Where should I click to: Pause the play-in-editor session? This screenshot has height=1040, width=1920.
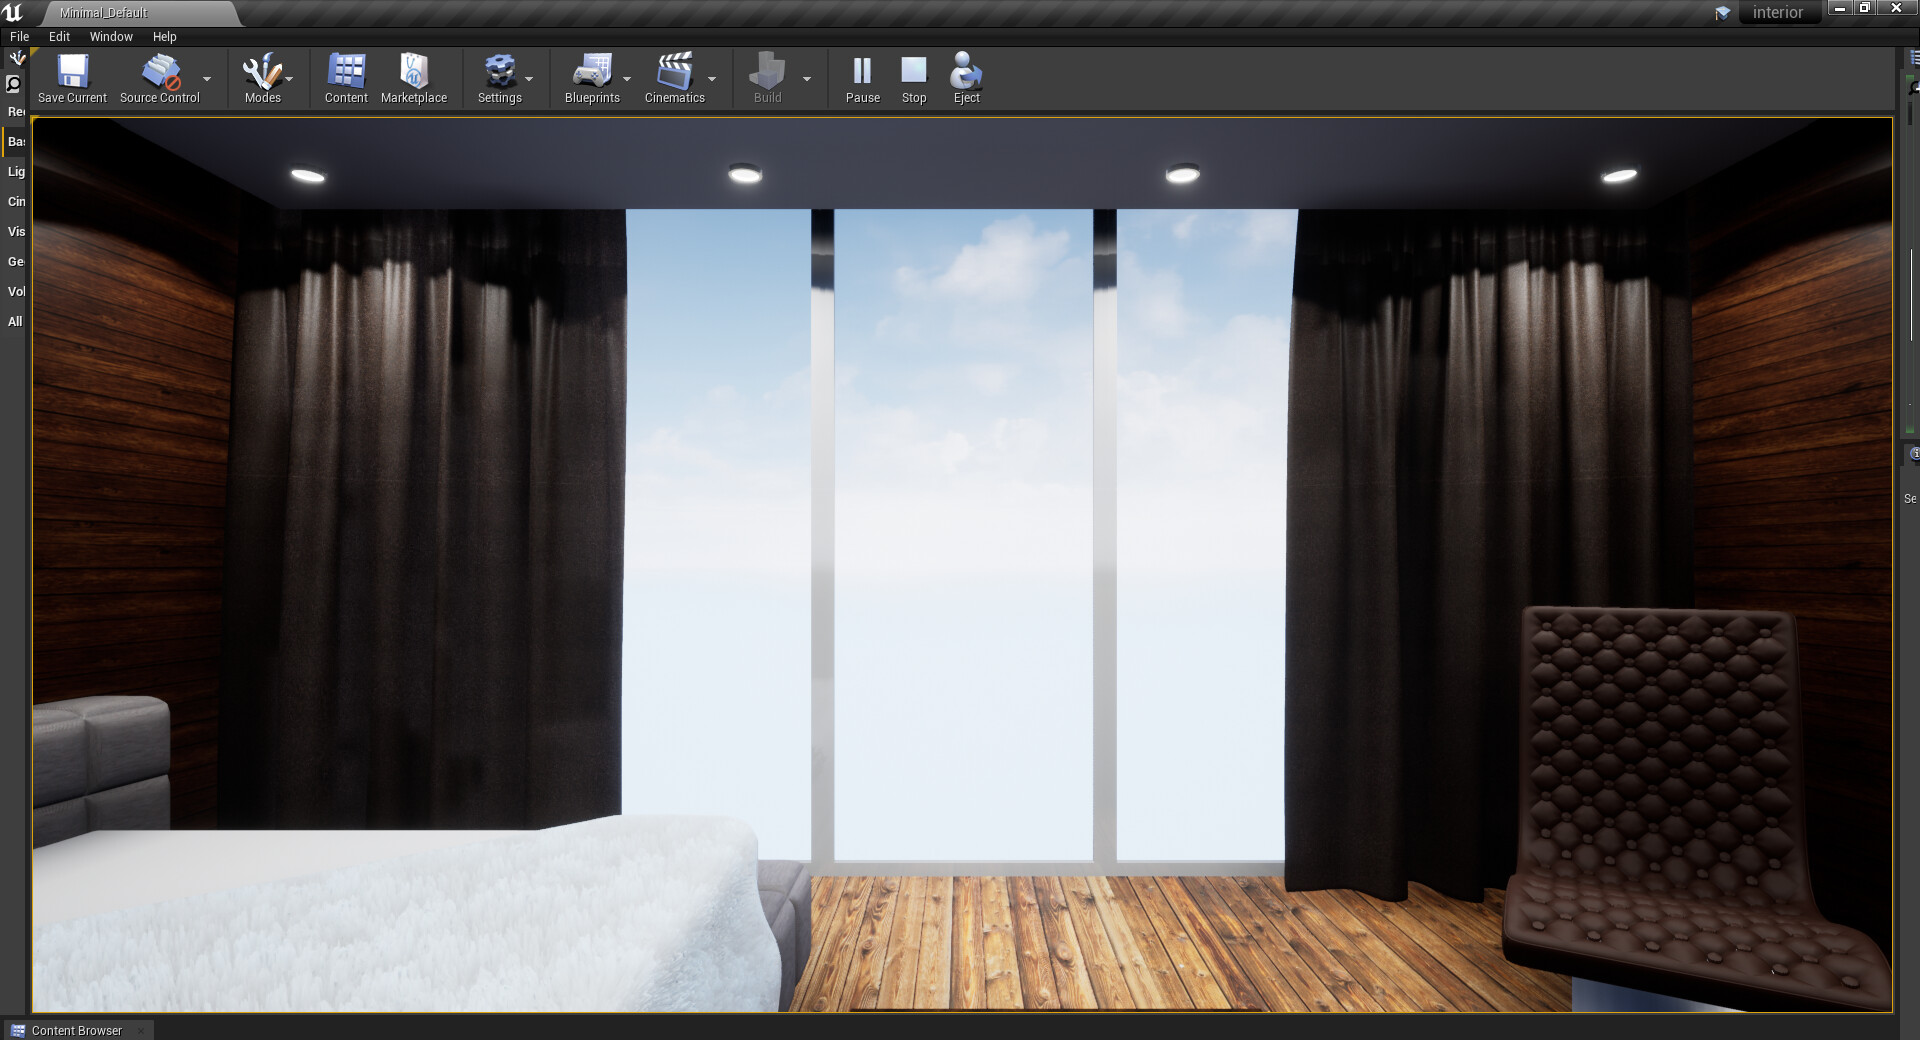(862, 72)
